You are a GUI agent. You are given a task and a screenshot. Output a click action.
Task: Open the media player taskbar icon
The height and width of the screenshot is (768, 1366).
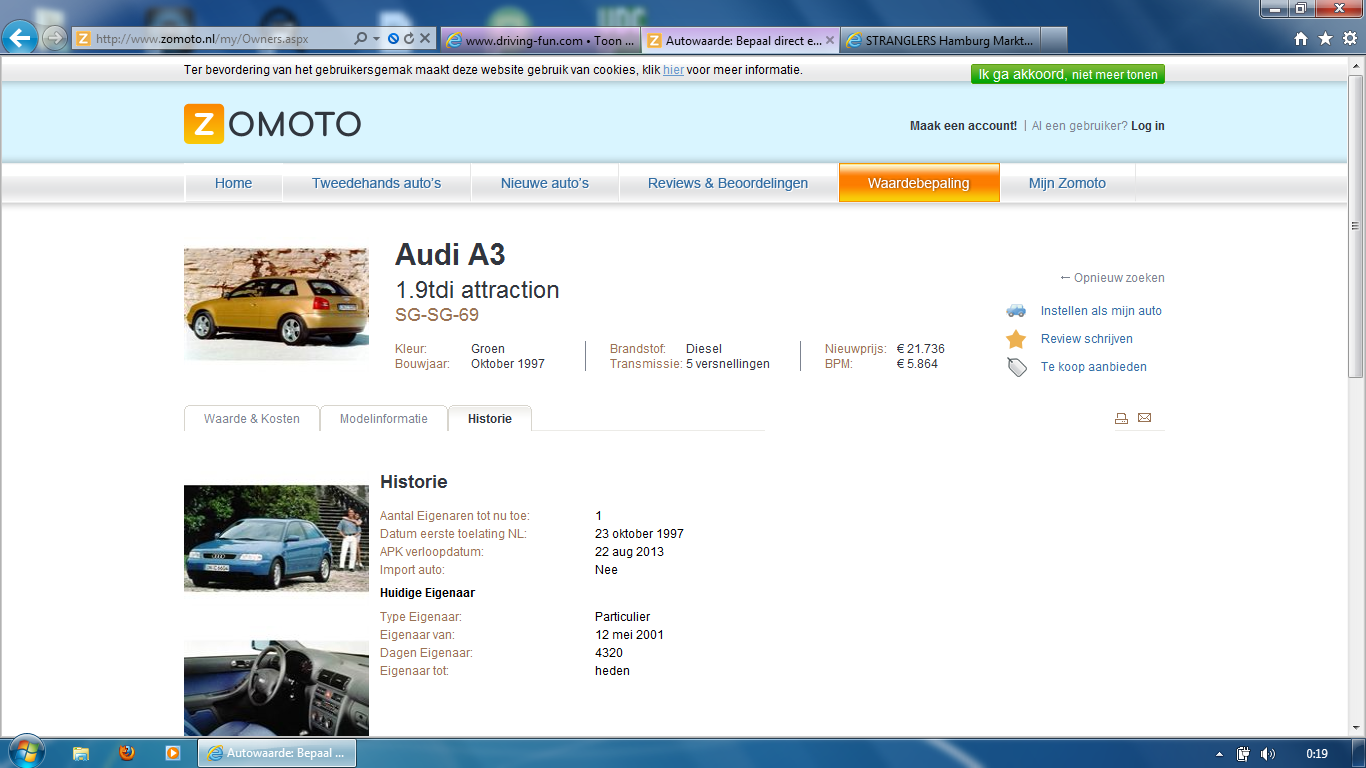pyautogui.click(x=173, y=753)
